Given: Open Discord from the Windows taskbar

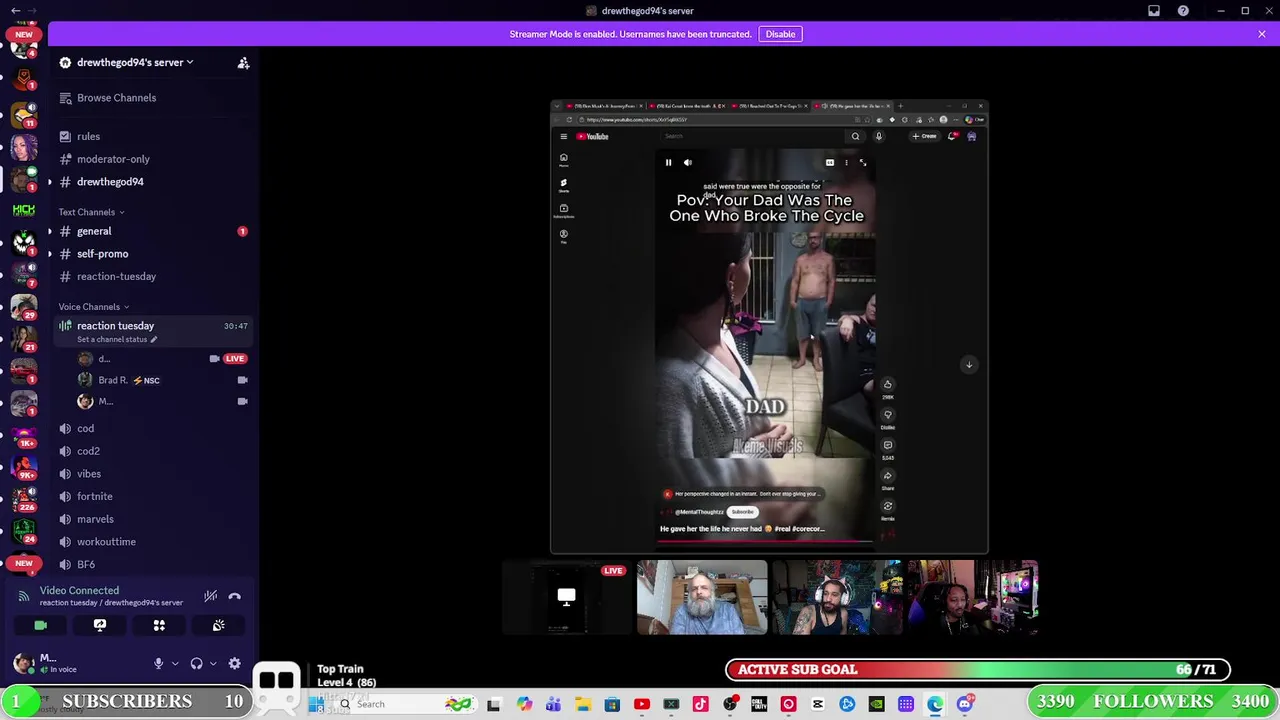Looking at the screenshot, I should point(965,704).
